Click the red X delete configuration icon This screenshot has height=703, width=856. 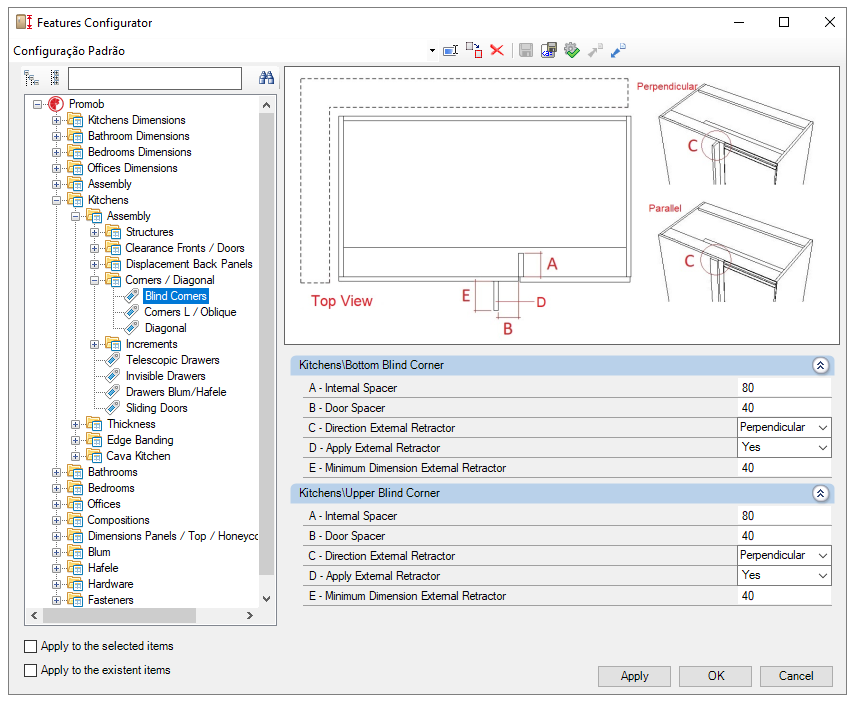click(x=497, y=50)
